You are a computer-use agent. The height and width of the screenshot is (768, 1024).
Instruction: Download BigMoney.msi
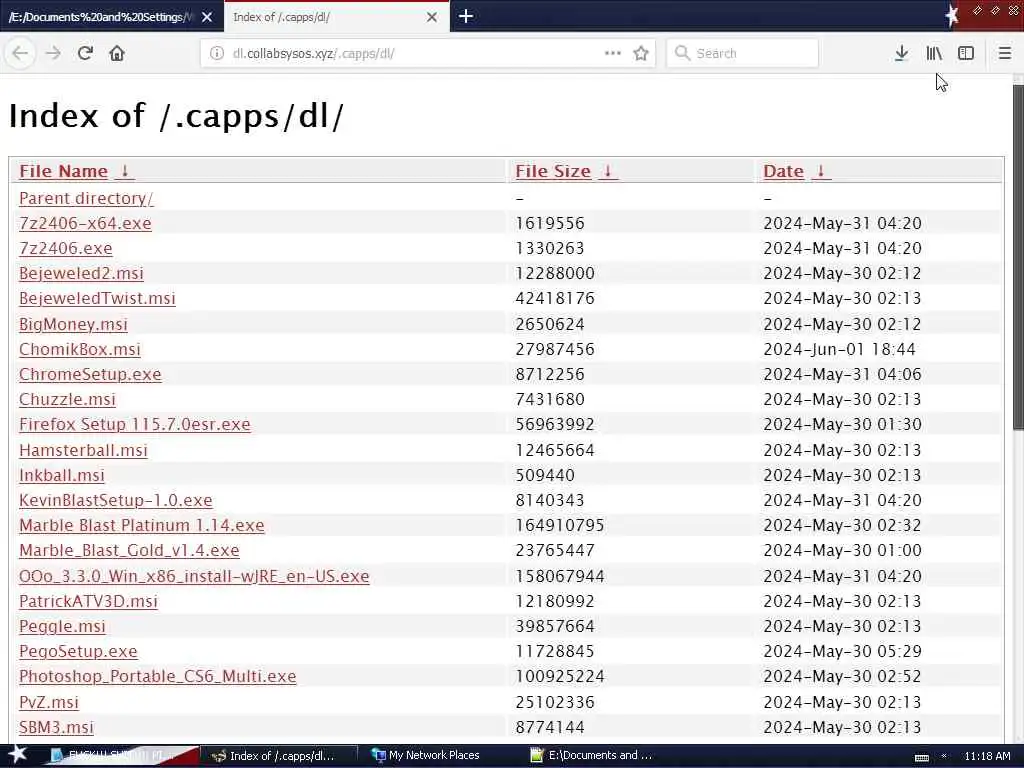73,324
